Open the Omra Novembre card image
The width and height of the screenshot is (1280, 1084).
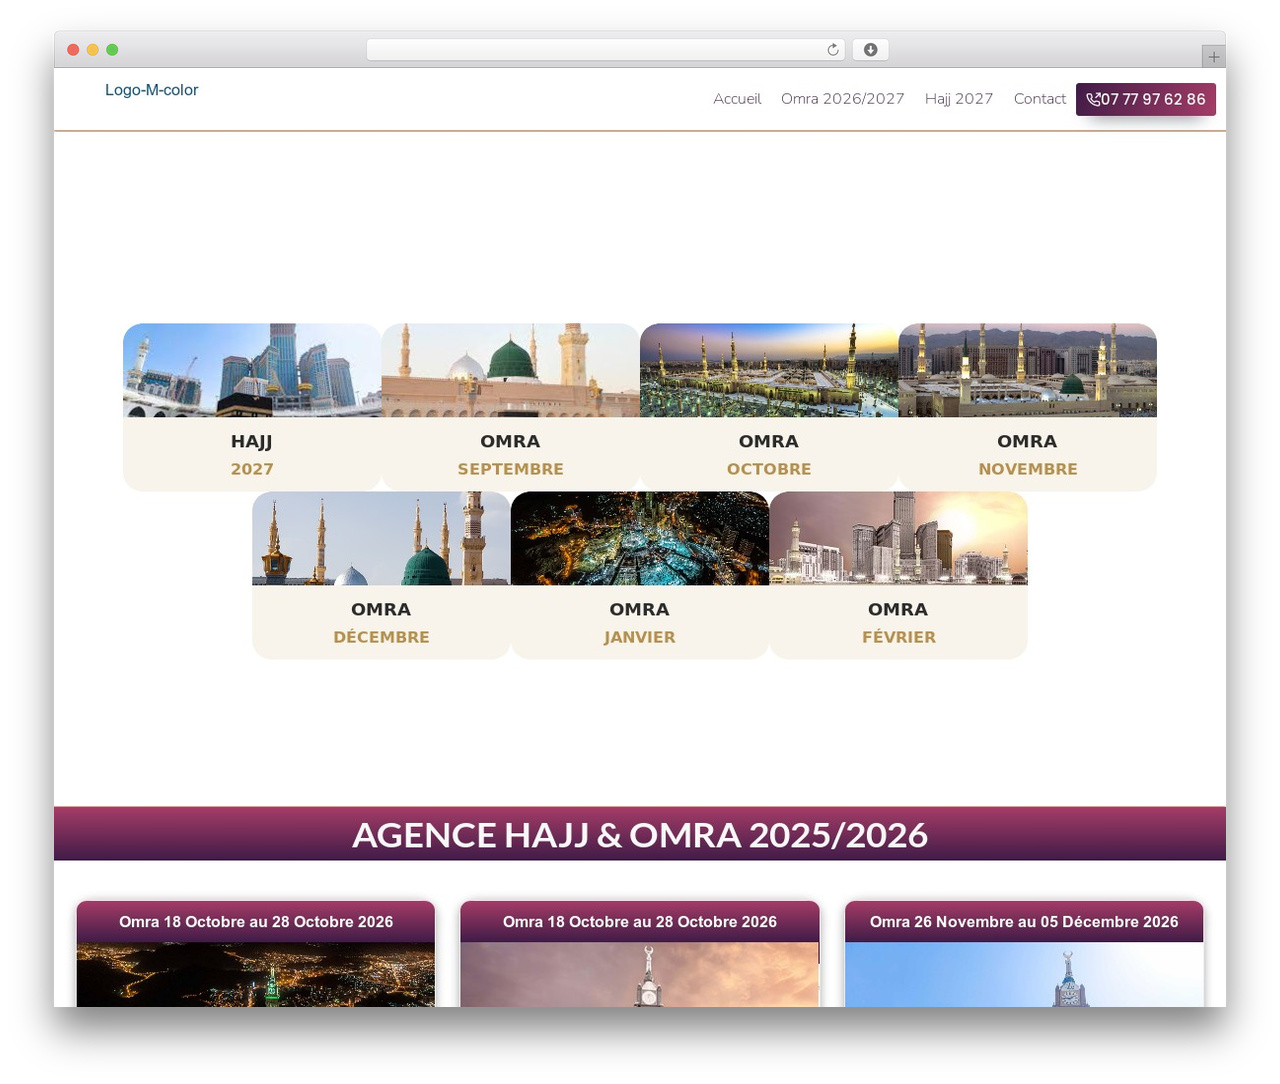tap(1027, 370)
